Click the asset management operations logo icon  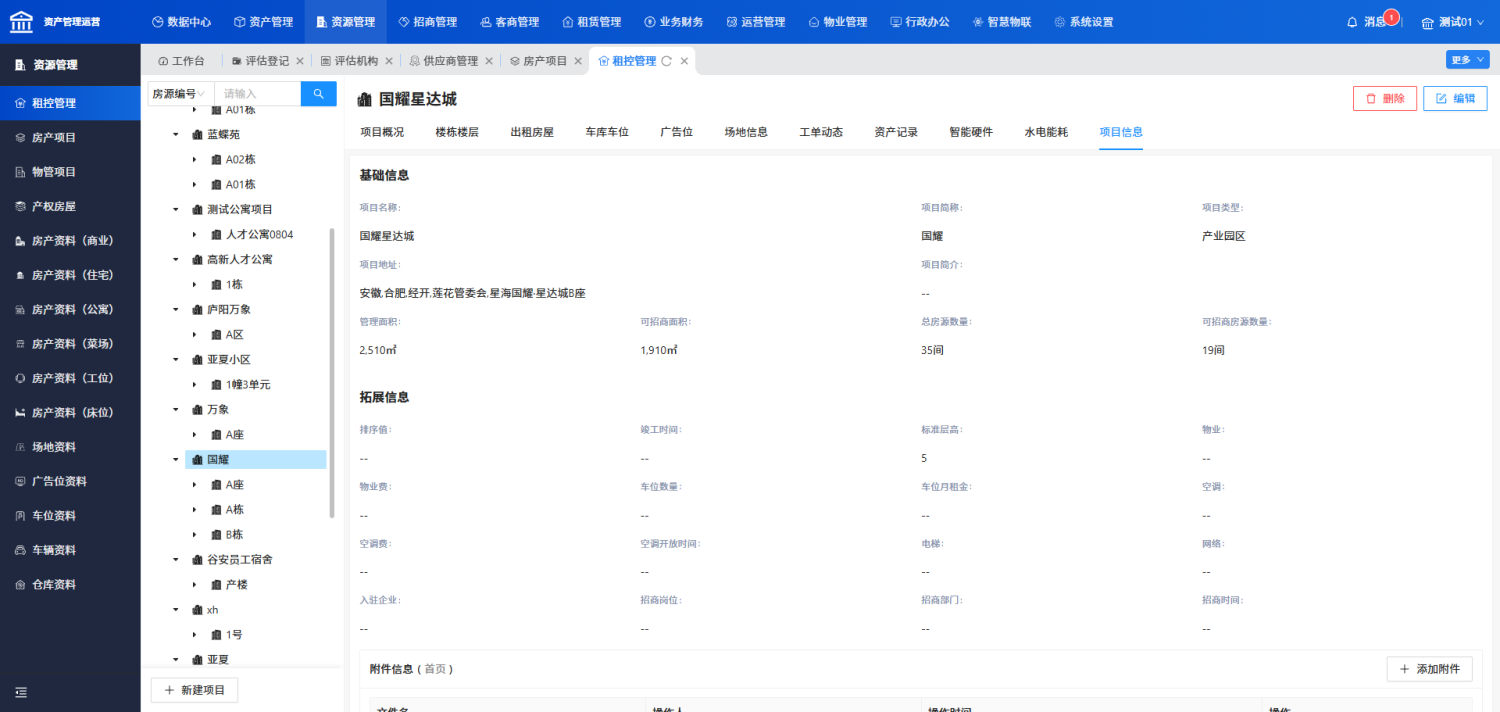(20, 21)
